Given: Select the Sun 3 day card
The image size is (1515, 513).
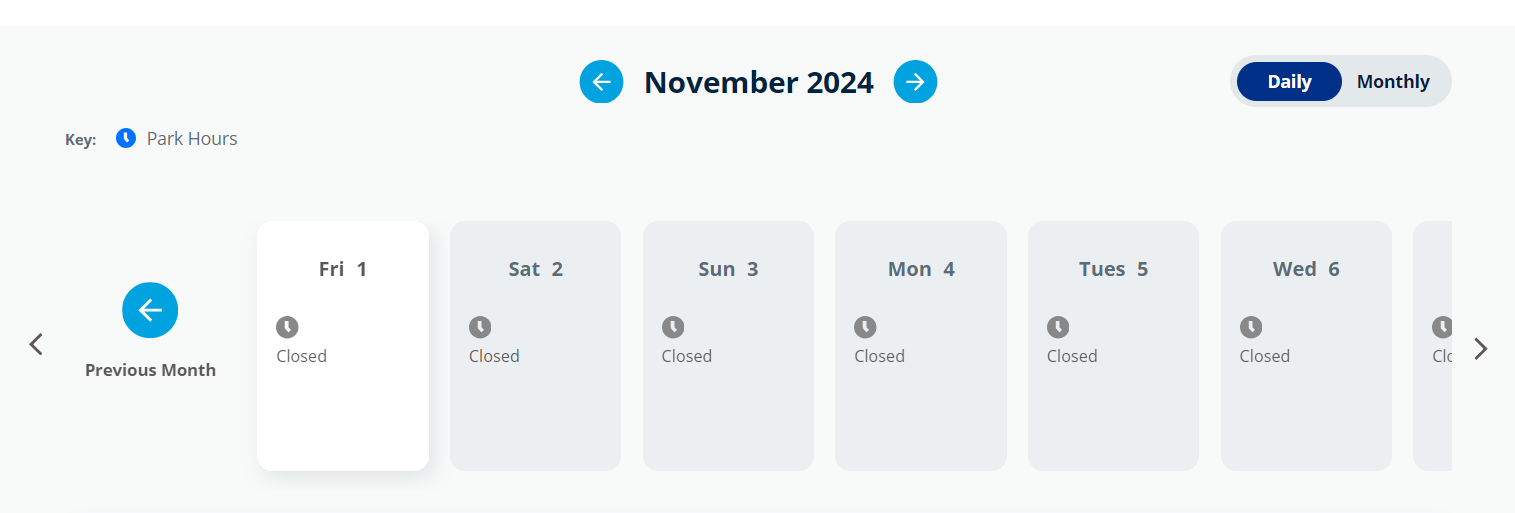Looking at the screenshot, I should click(x=728, y=346).
